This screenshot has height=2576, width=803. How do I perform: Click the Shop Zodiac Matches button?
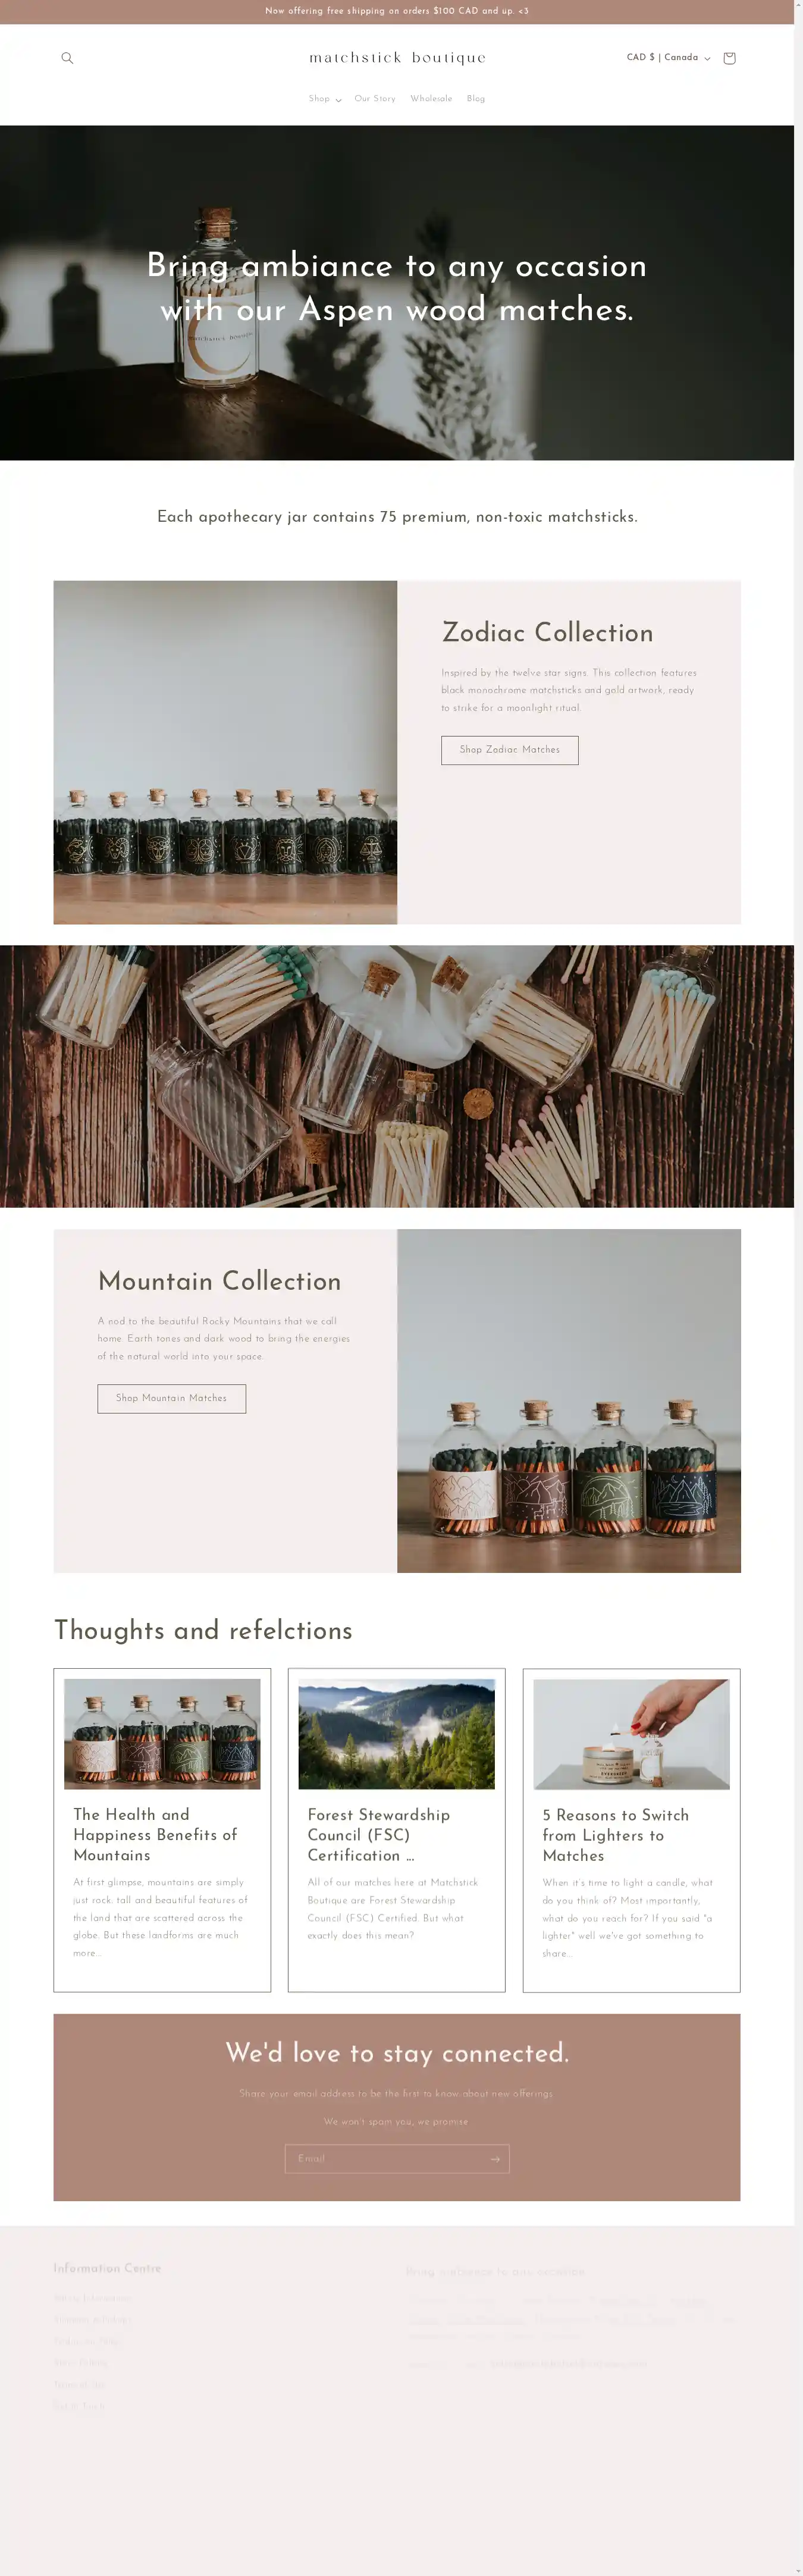click(510, 750)
